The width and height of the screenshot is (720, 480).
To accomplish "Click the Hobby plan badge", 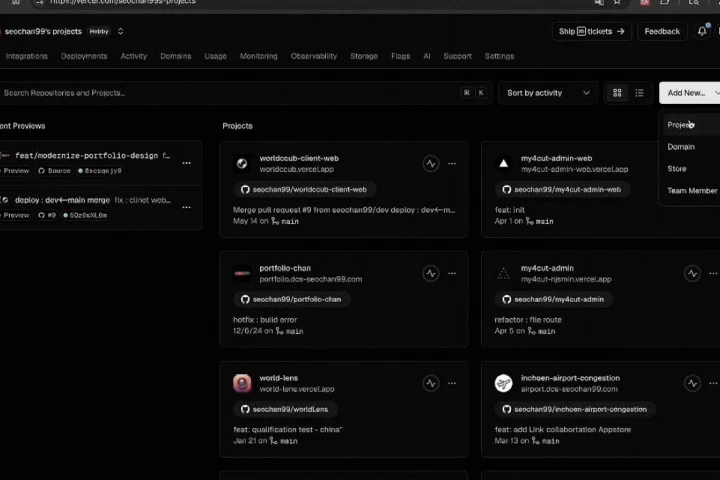I will coord(99,31).
